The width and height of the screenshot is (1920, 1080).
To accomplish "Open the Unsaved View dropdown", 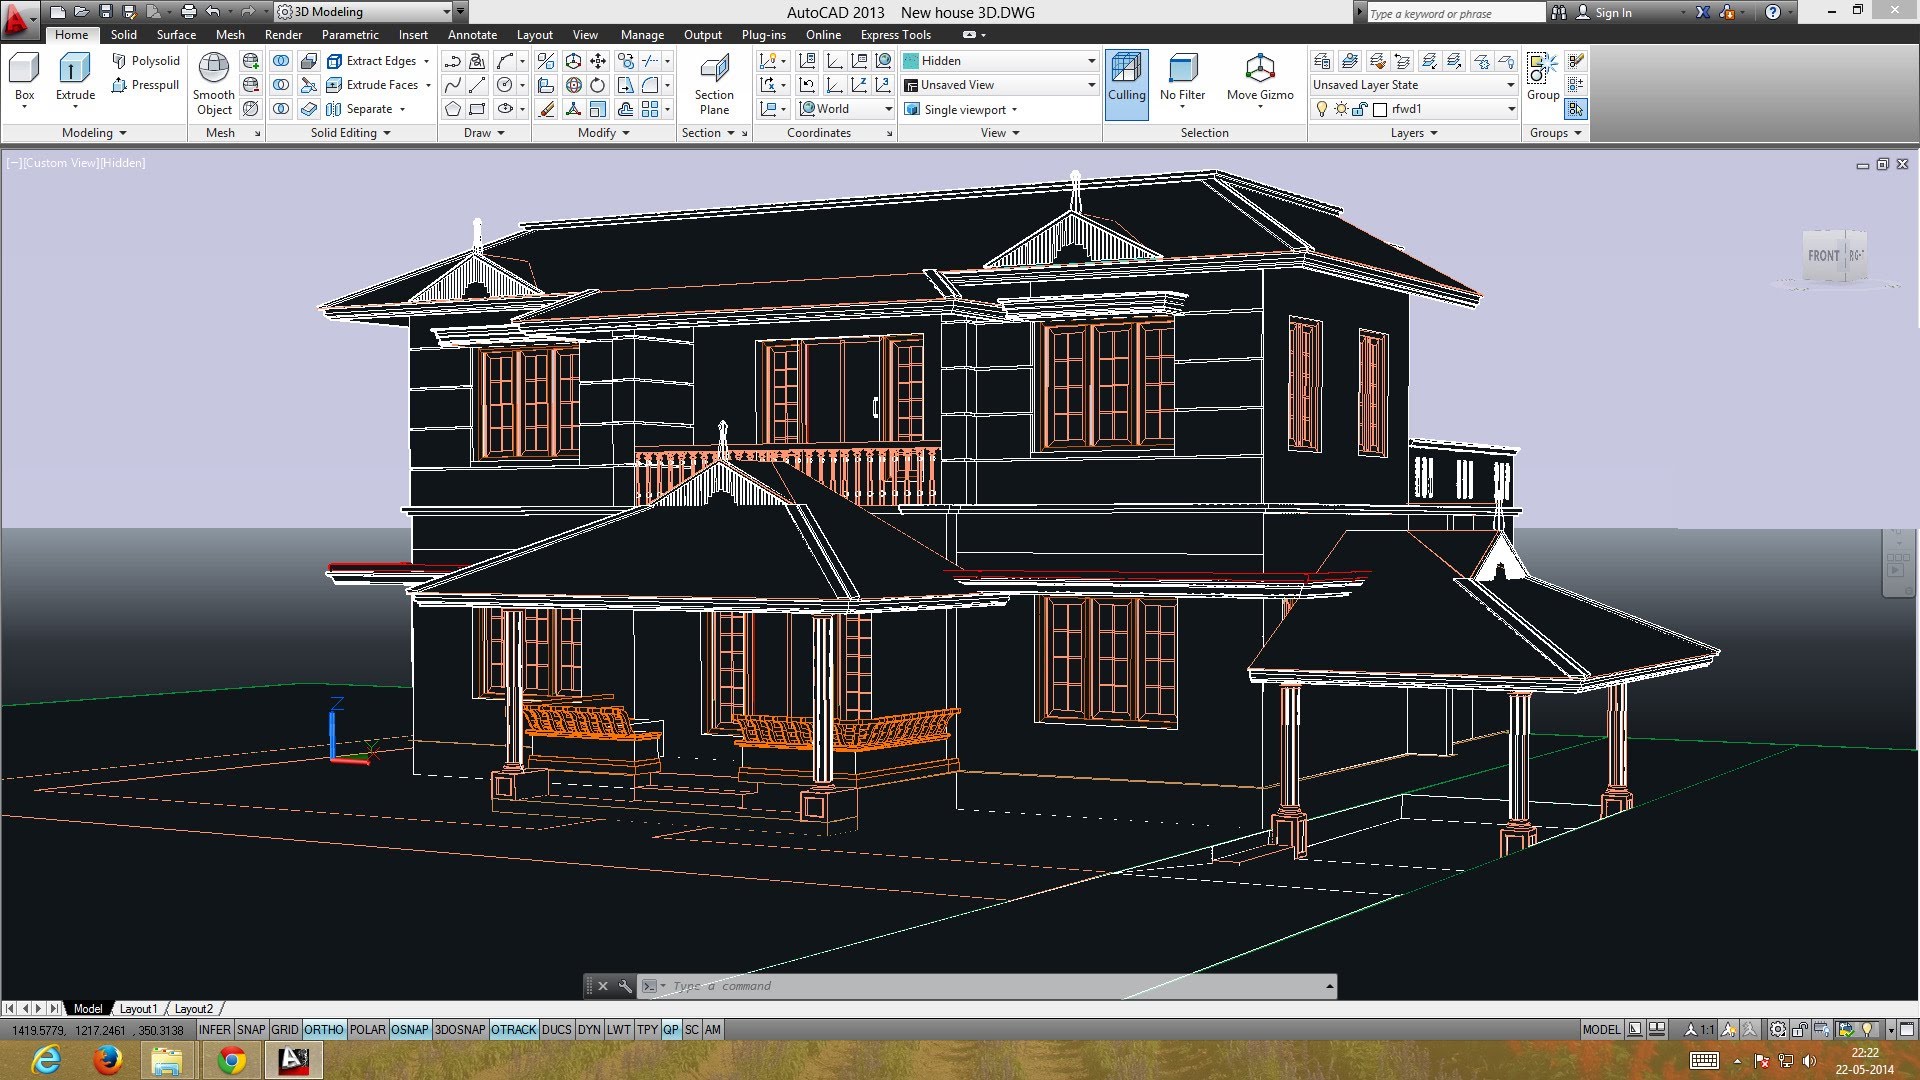I will pyautogui.click(x=1091, y=84).
